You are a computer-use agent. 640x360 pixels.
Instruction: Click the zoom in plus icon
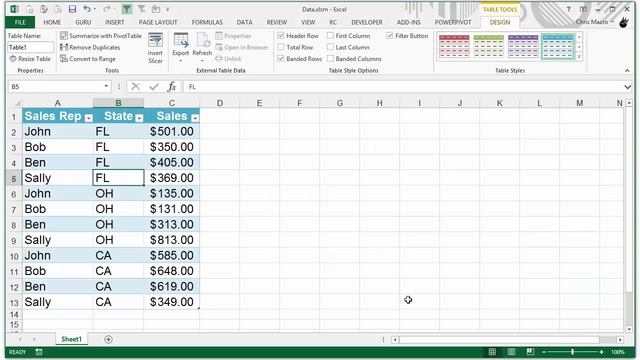point(601,352)
